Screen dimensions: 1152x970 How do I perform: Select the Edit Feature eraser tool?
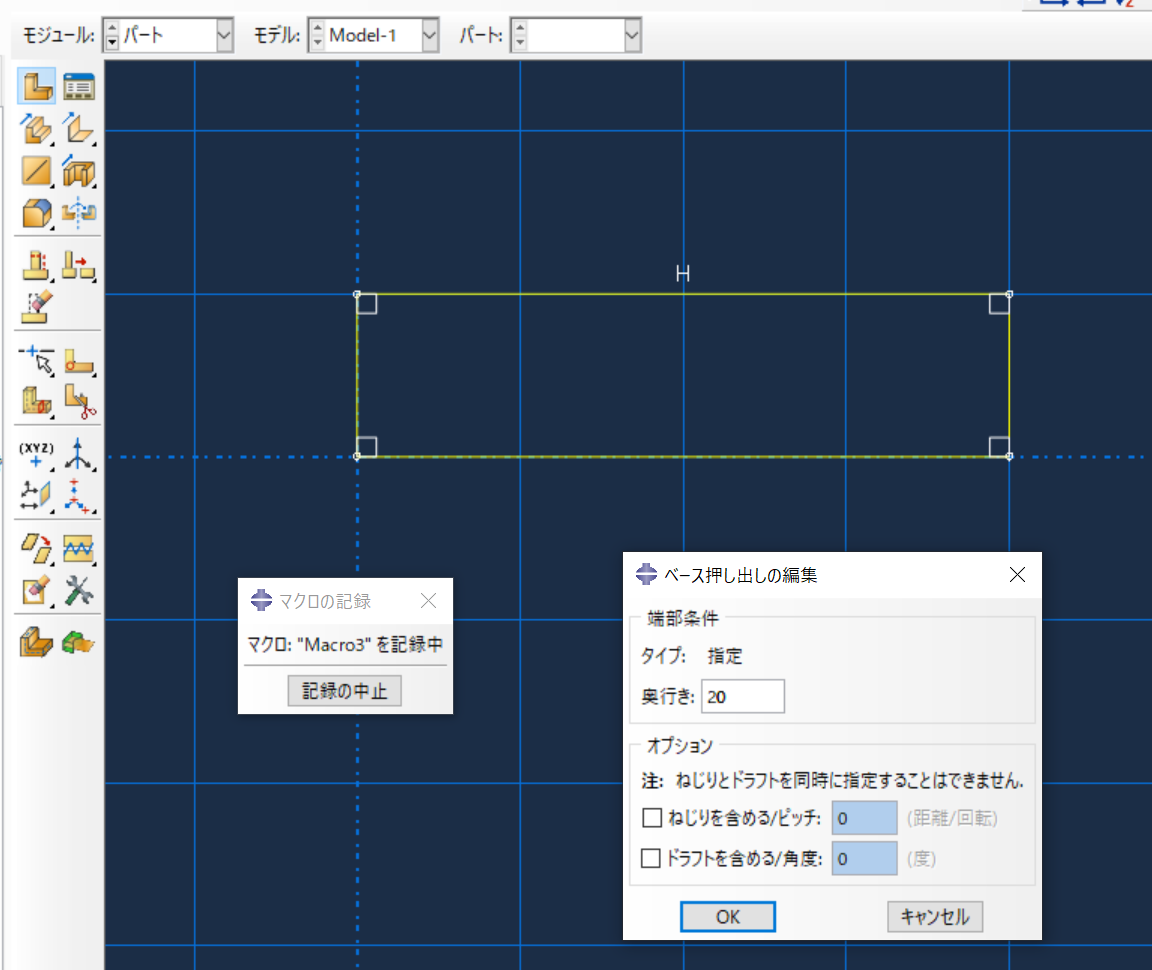point(37,307)
